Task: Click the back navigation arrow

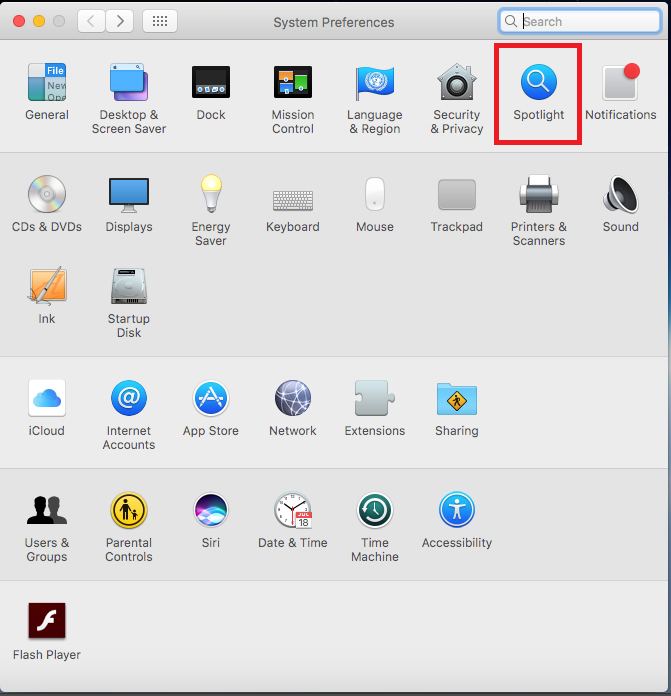Action: click(x=91, y=21)
